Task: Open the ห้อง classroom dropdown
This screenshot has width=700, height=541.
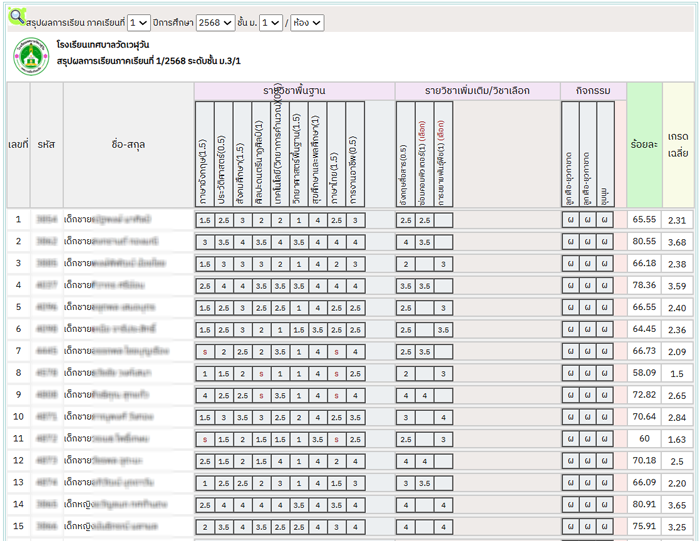Action: 306,23
